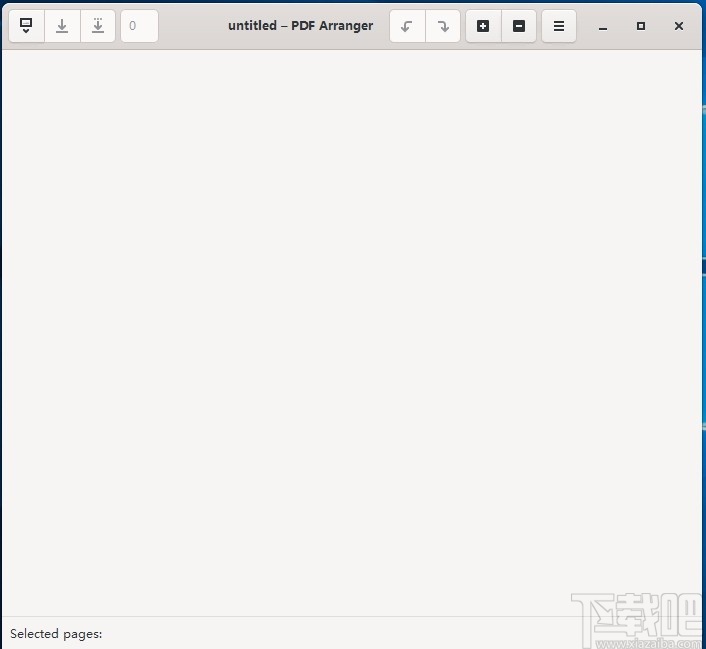This screenshot has height=649, width=706.
Task: Click the Save As dotted-arrow icon
Action: click(98, 26)
